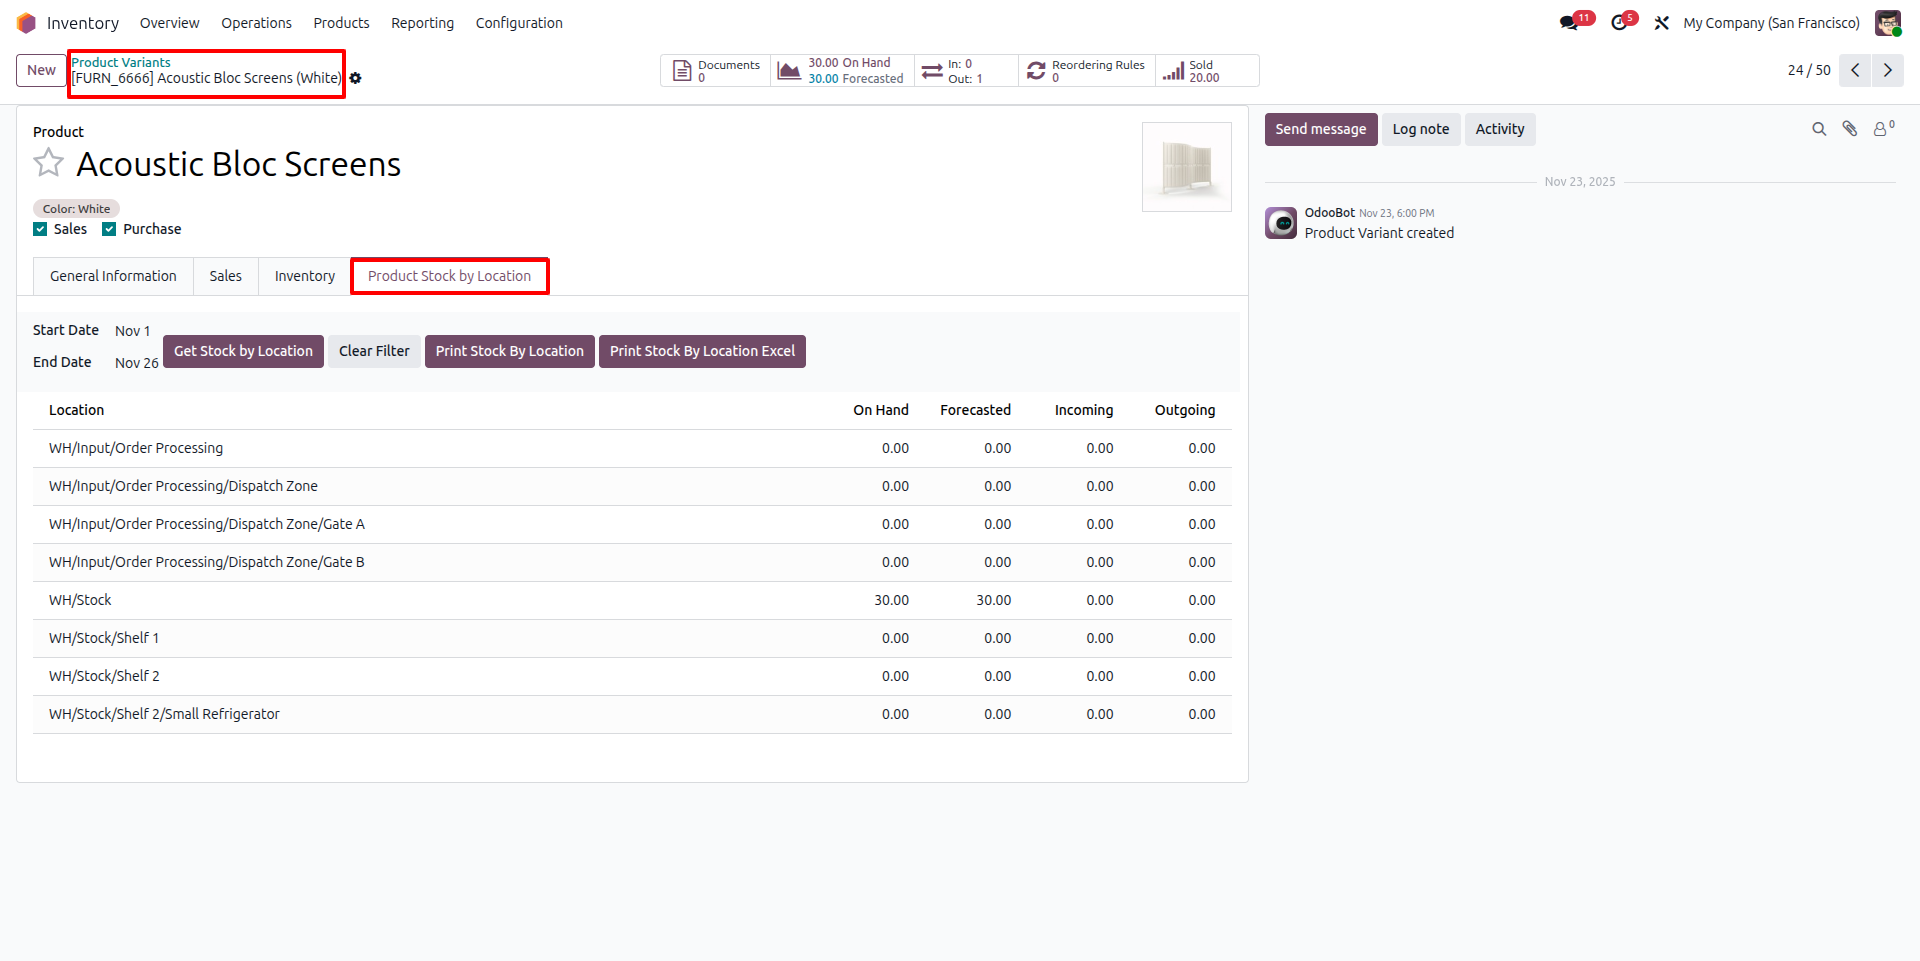Click the Product Variant created message
The width and height of the screenshot is (1920, 961).
coord(1379,233)
